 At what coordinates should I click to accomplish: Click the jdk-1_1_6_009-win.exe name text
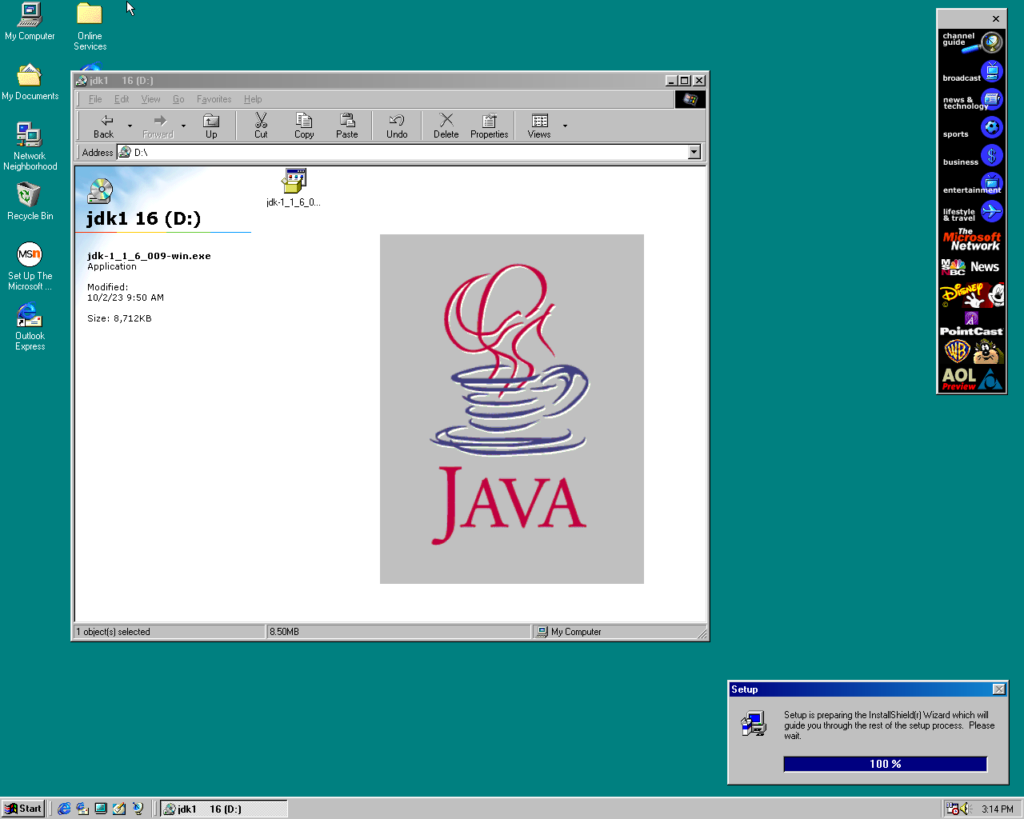click(x=149, y=256)
